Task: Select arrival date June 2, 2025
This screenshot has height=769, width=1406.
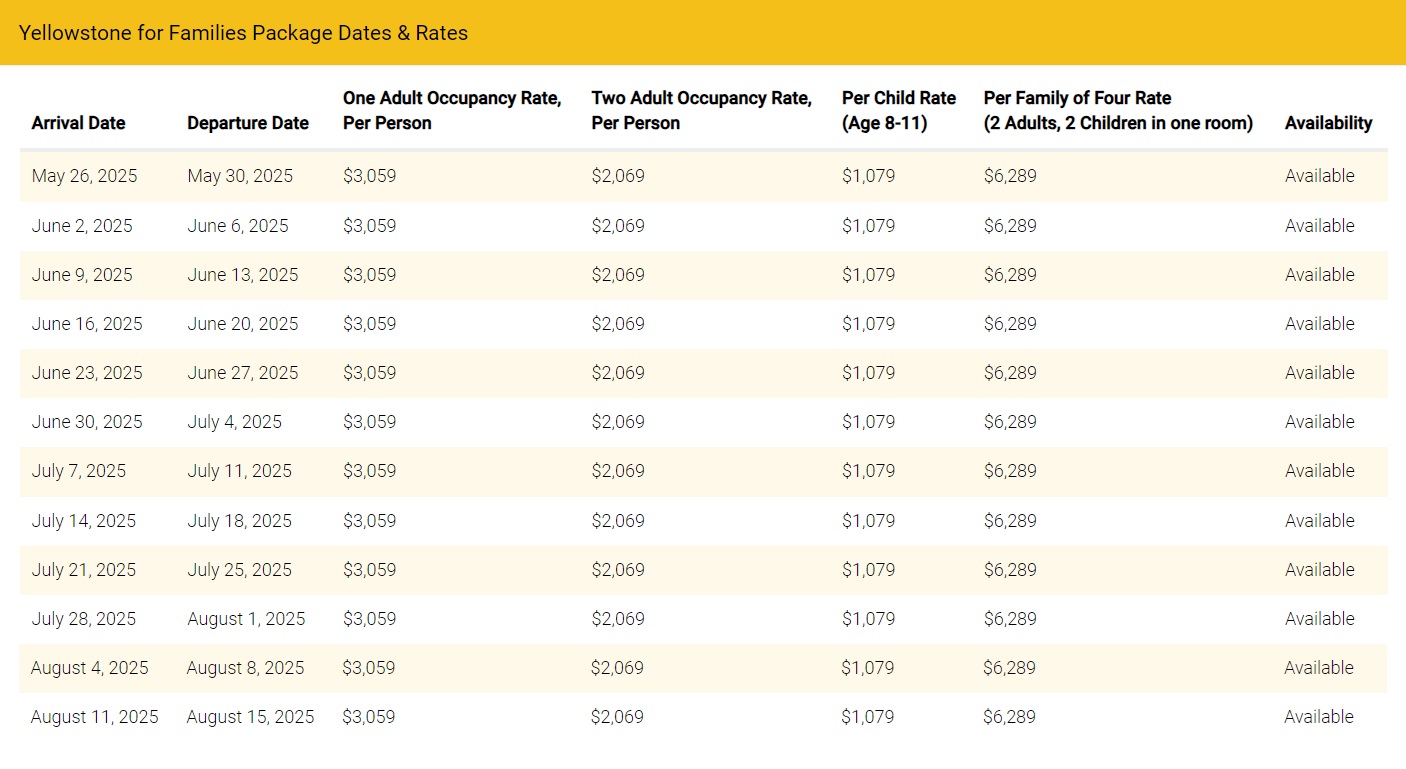Action: 82,226
